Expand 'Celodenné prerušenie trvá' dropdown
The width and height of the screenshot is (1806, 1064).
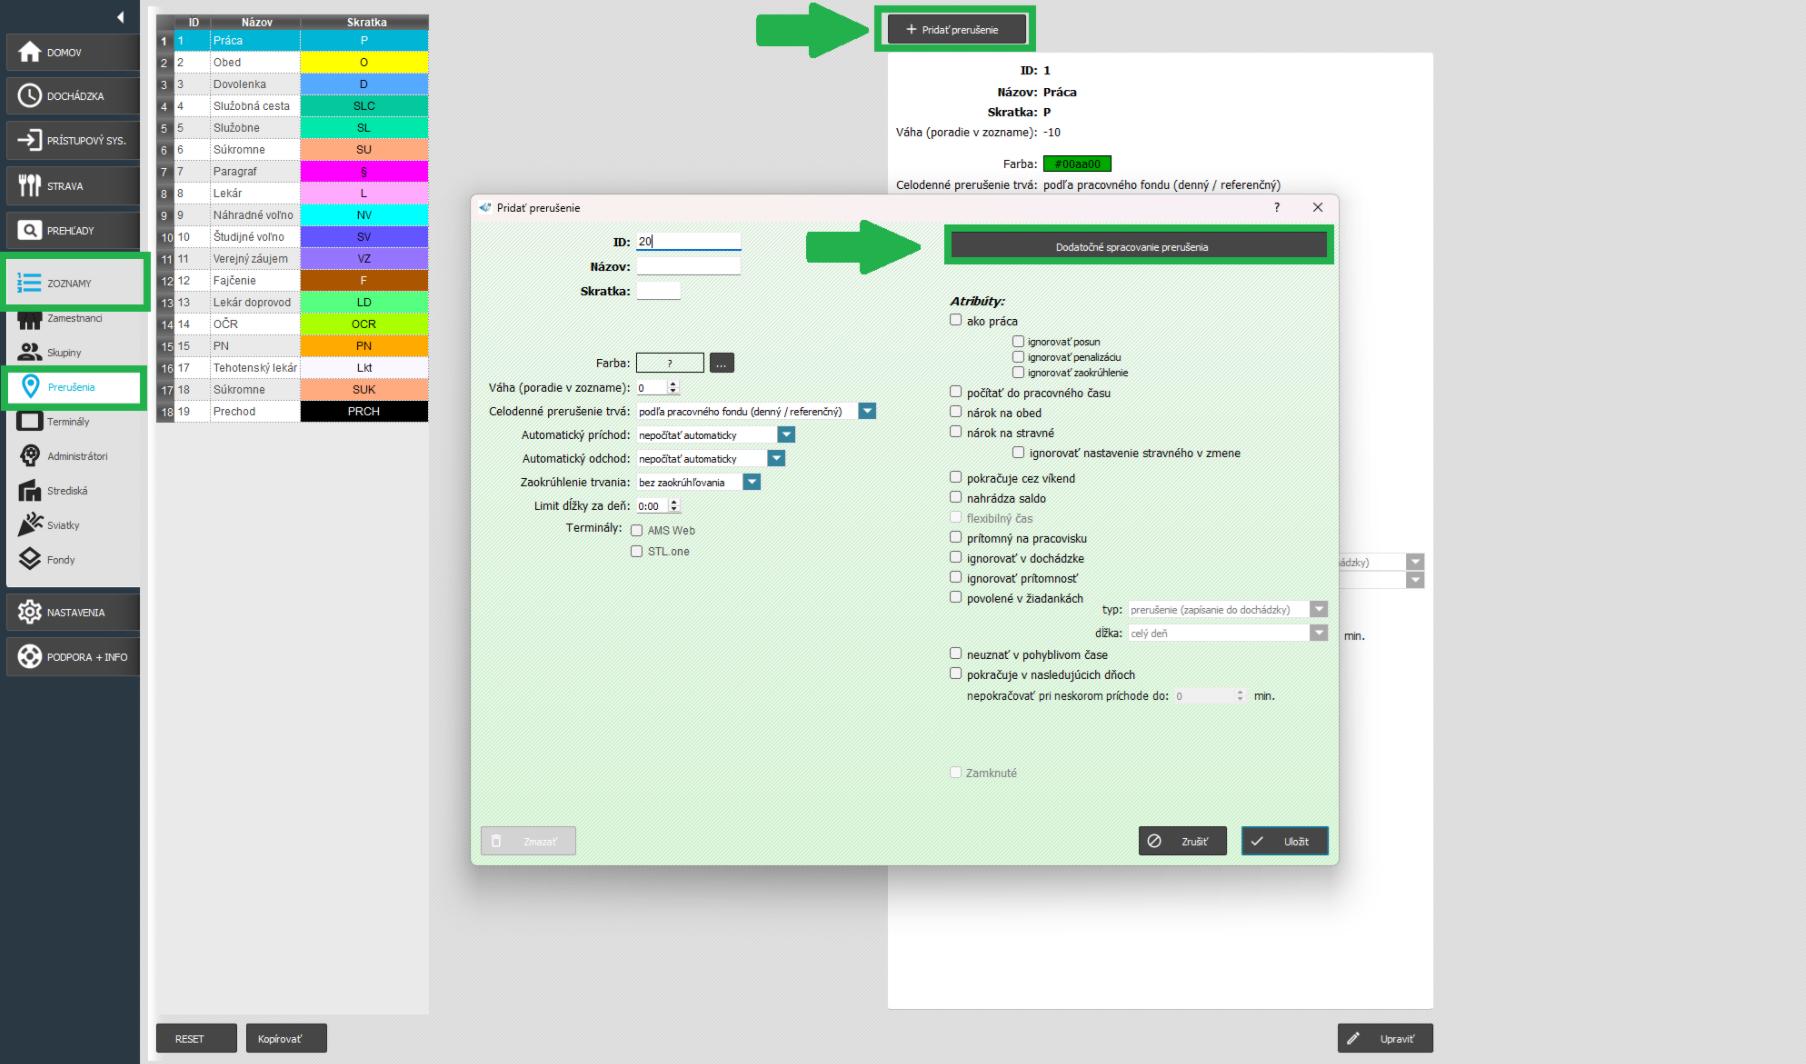coord(867,411)
